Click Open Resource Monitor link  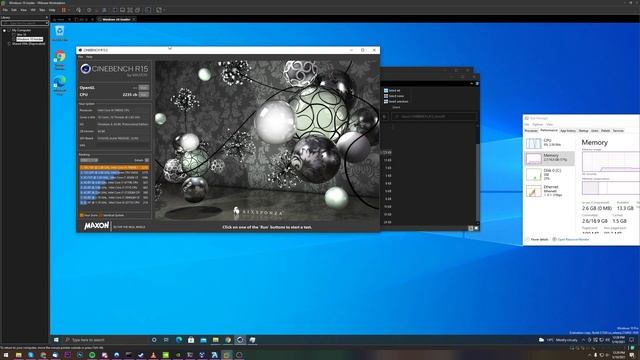pos(573,239)
